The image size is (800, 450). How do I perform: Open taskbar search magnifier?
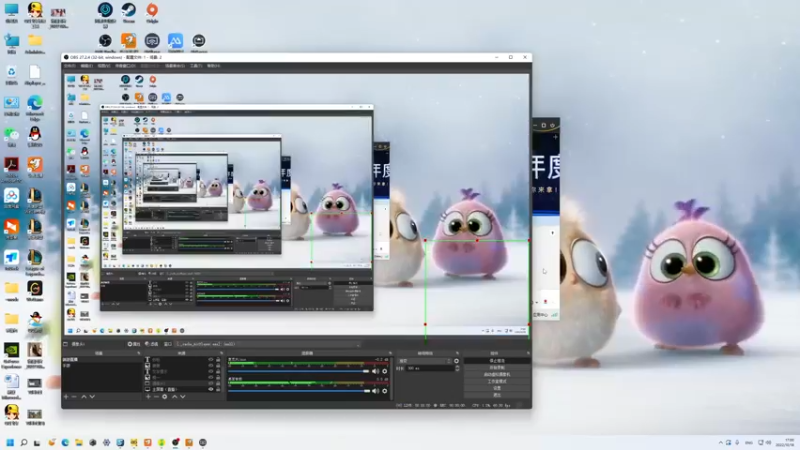click(23, 442)
